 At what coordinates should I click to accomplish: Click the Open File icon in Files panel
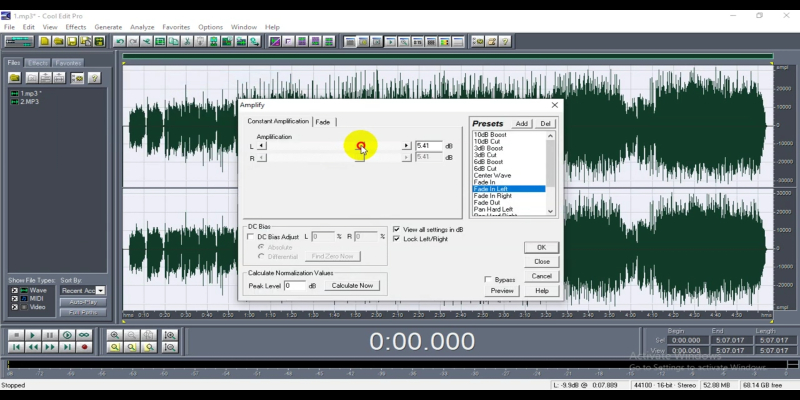coord(16,77)
